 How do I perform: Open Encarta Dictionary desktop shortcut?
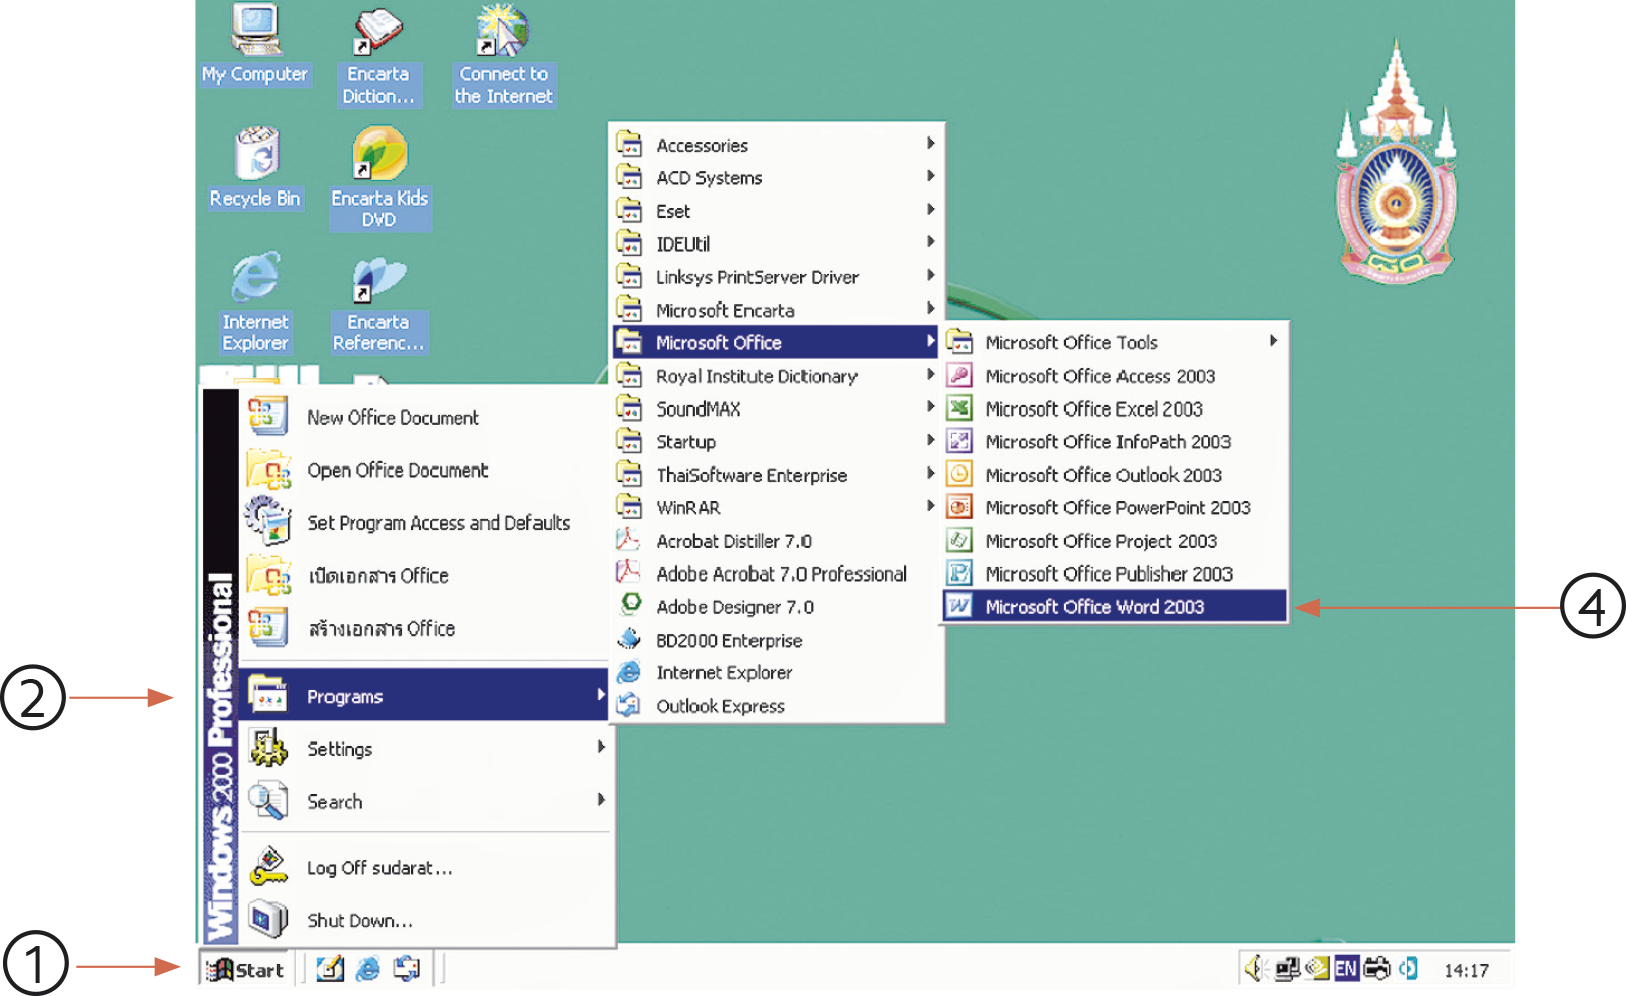pyautogui.click(x=378, y=55)
